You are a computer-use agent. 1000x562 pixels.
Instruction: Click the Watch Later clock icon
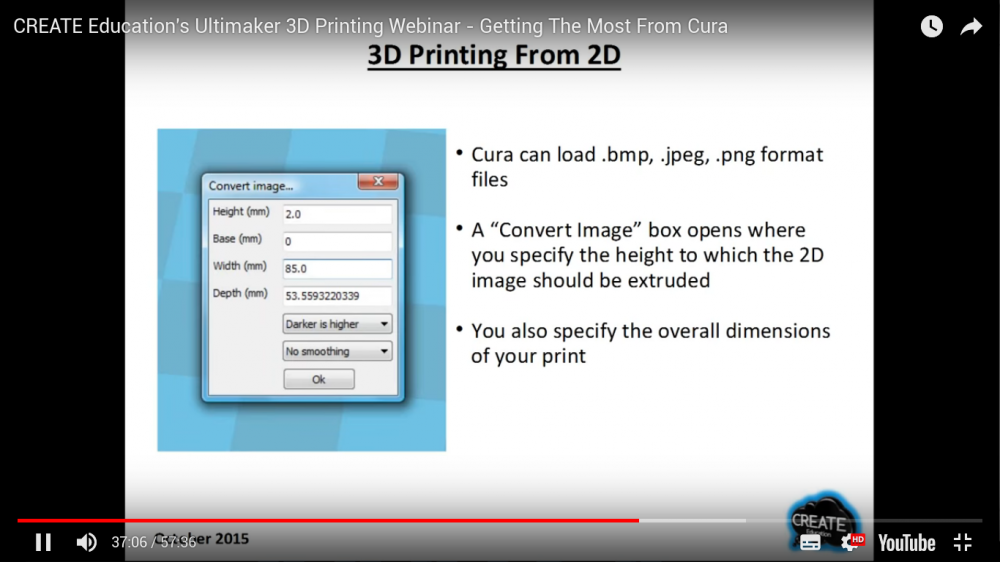pyautogui.click(x=932, y=26)
